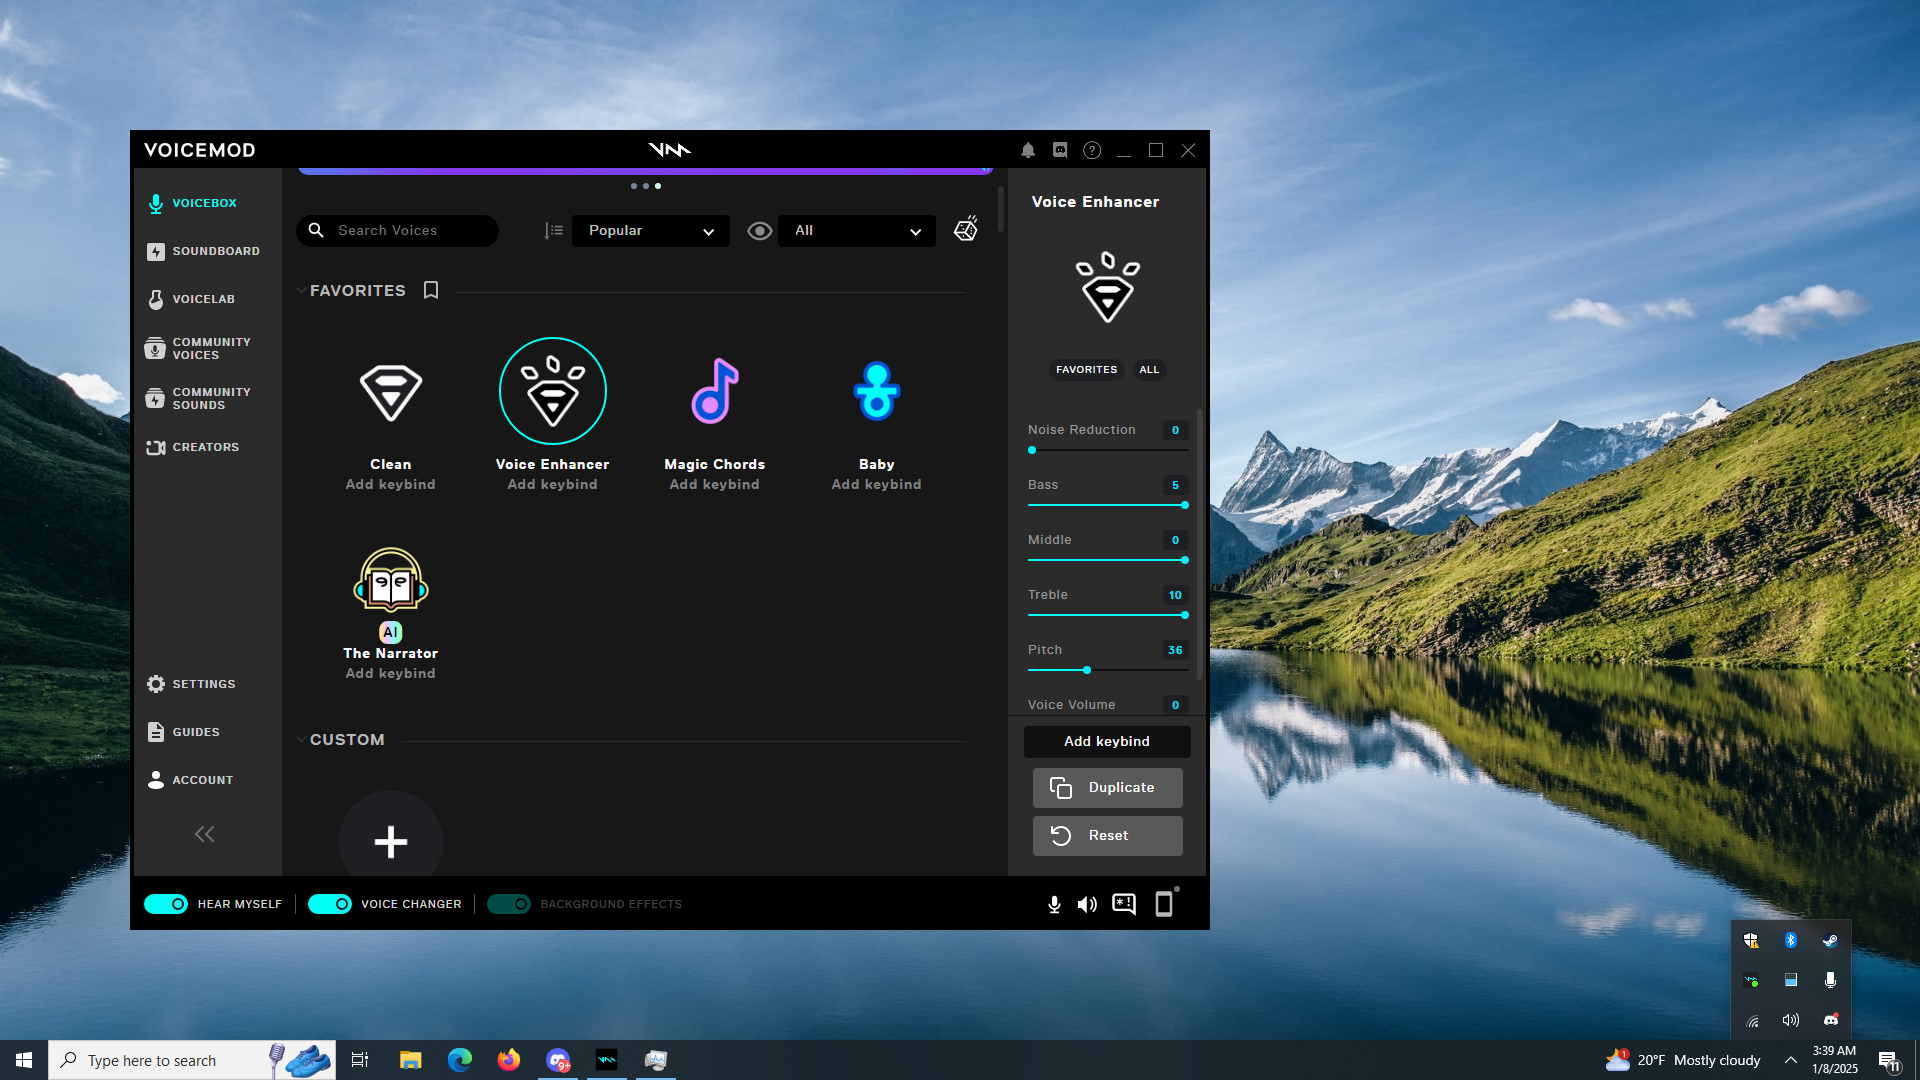1920x1080 pixels.
Task: Collapse the Favorites section
Action: 301,291
